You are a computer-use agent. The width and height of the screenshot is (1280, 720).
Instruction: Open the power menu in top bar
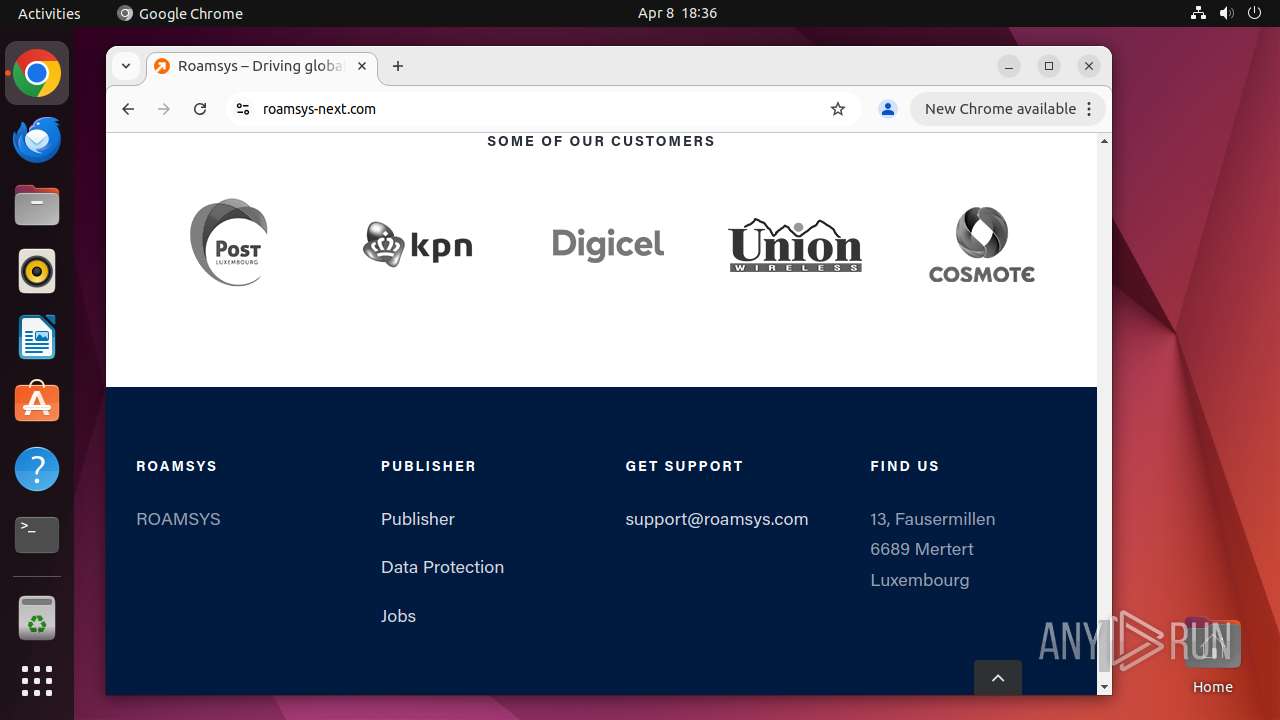coord(1255,13)
